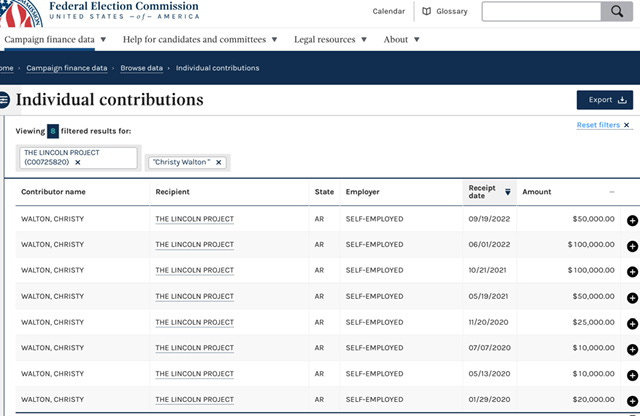This screenshot has height=416, width=640.
Task: Open Lincoln Project link in 01/29/2020 row
Action: tap(194, 400)
